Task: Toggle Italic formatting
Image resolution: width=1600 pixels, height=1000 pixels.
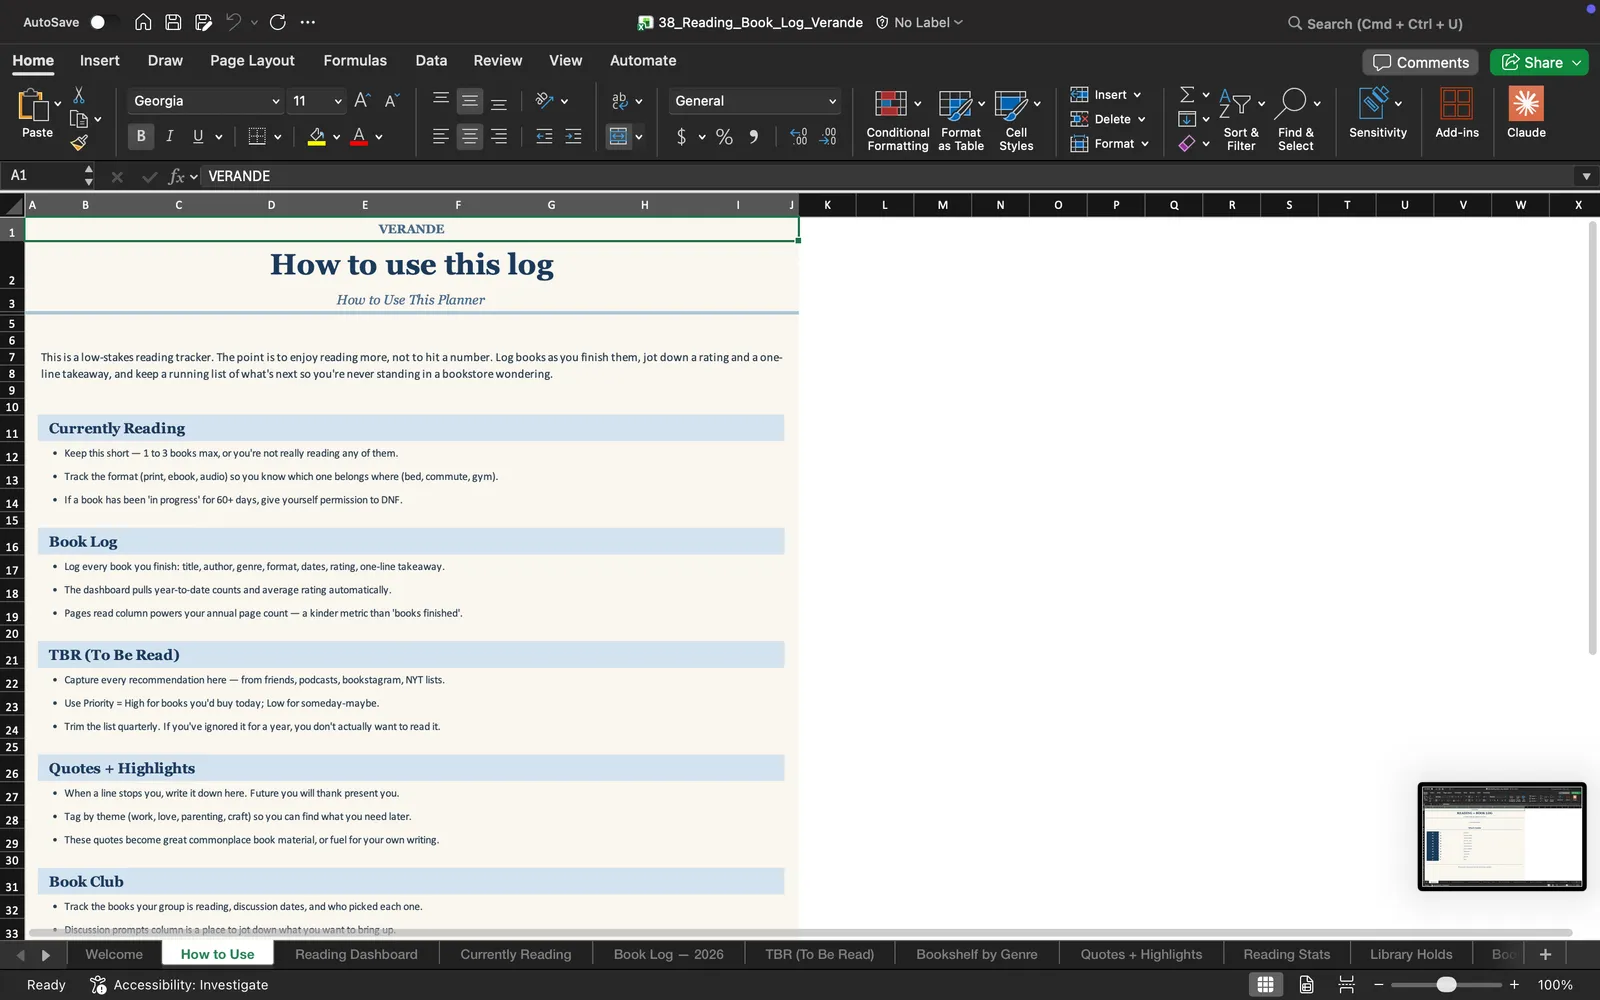Action: point(169,136)
